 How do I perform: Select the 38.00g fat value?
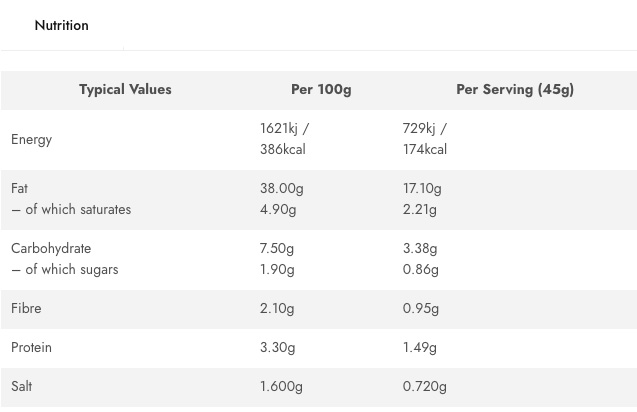(x=281, y=188)
